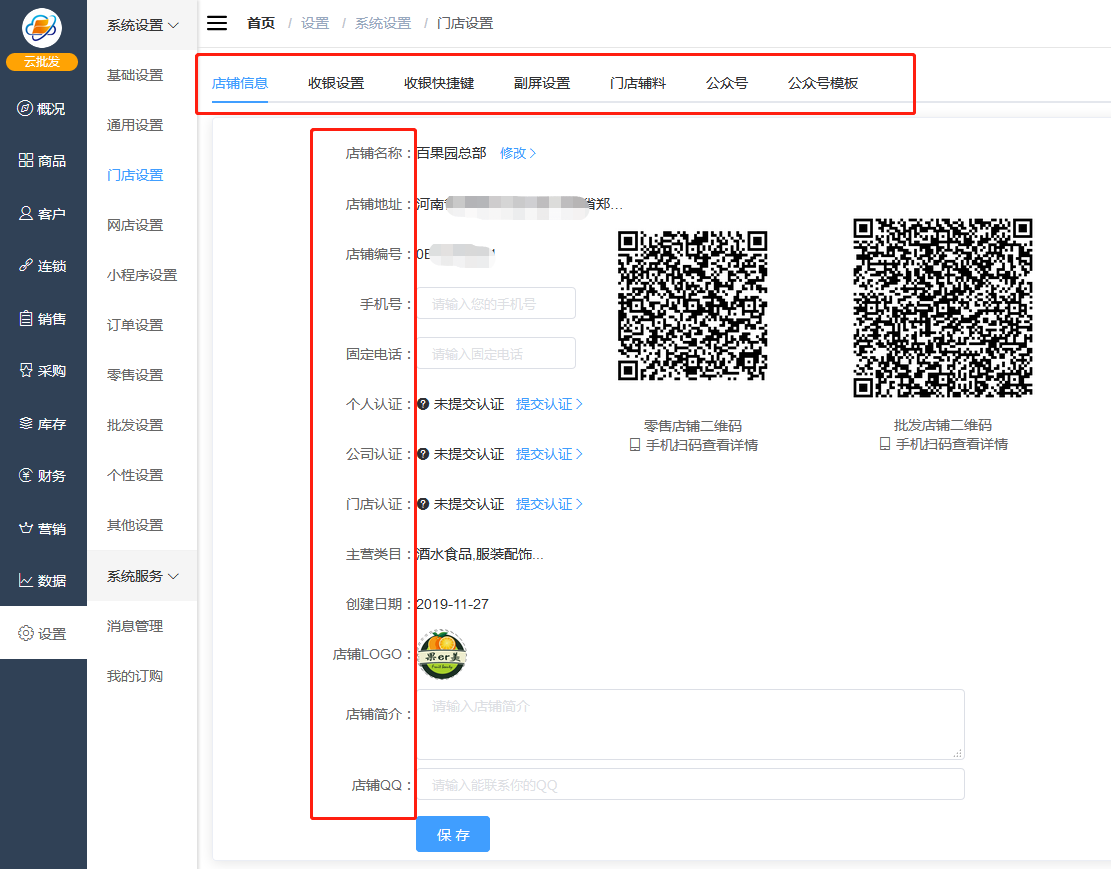Open 数据 in the sidebar

tap(42, 581)
